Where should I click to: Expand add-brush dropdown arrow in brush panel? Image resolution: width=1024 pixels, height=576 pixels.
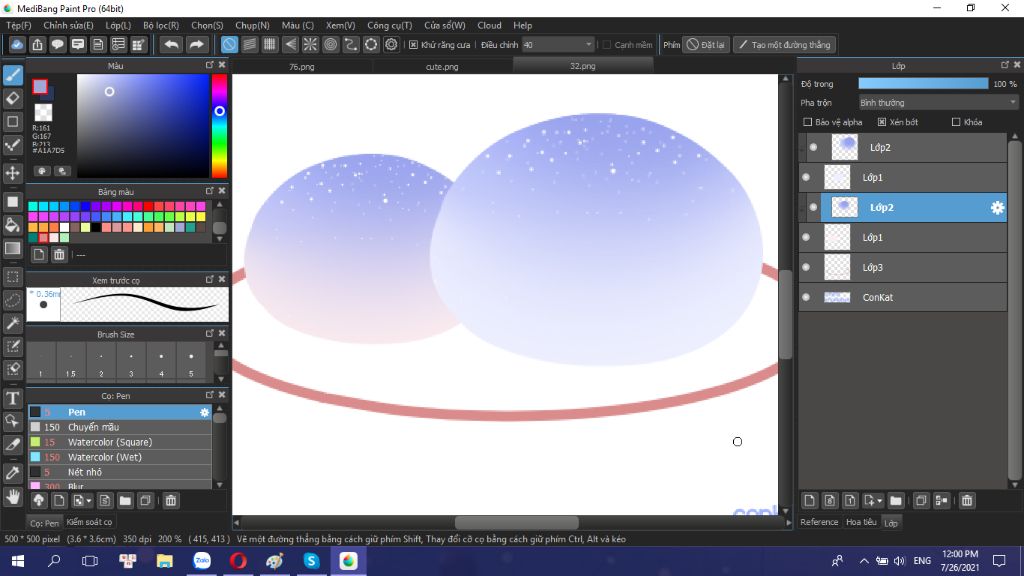[89, 501]
